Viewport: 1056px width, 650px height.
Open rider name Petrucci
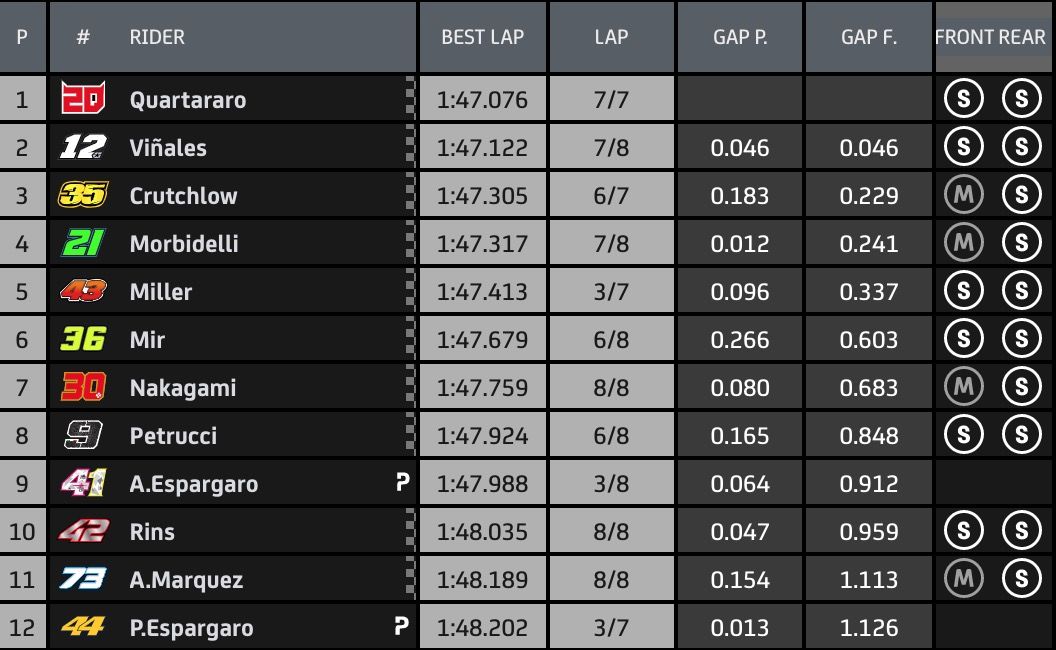tap(173, 436)
